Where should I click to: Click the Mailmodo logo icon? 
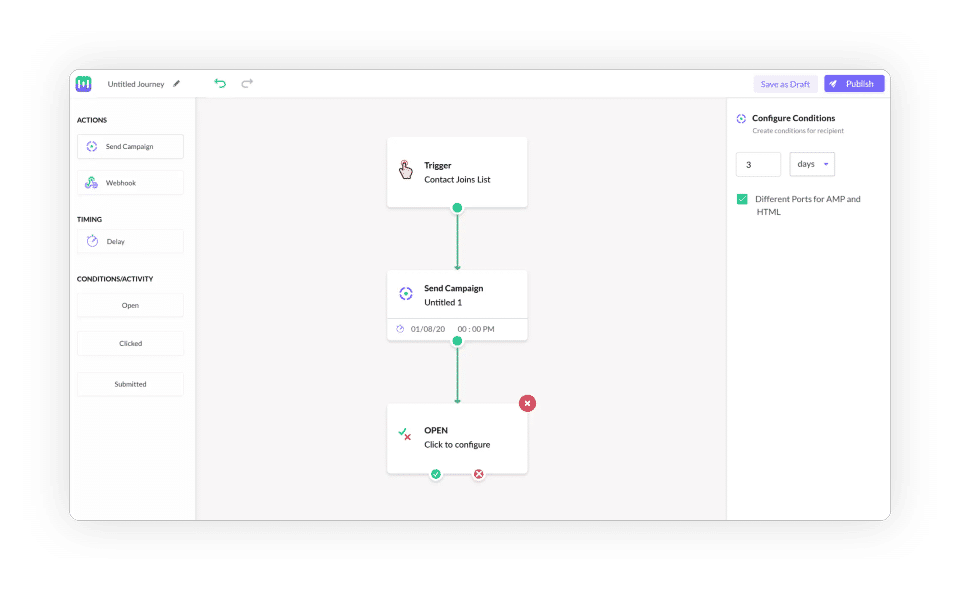tap(84, 84)
